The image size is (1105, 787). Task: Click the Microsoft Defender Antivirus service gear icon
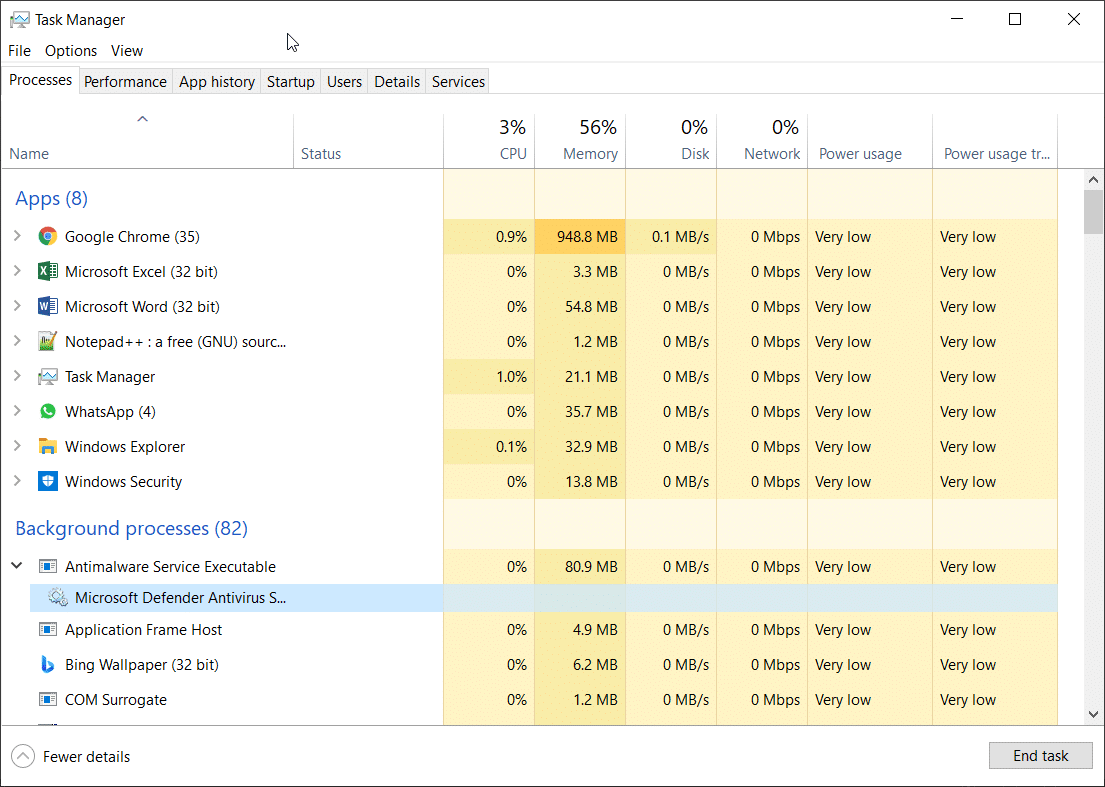[x=58, y=598]
